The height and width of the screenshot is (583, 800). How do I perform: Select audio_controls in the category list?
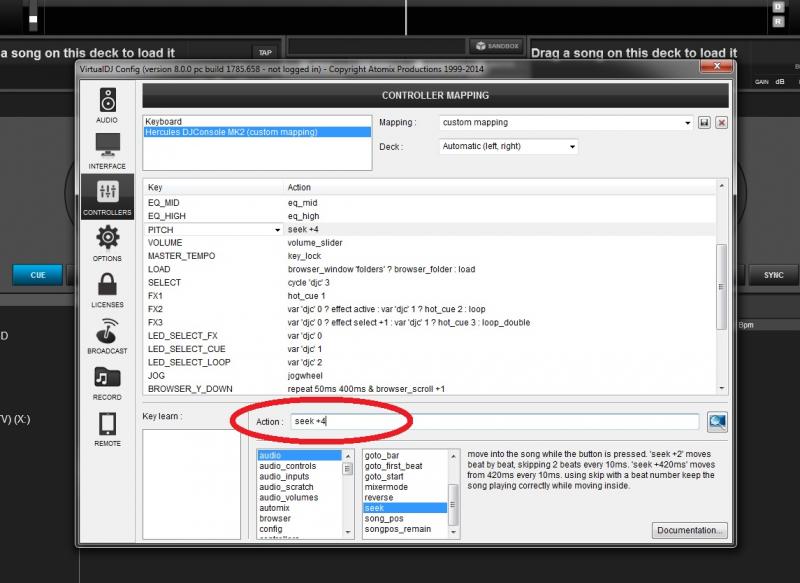(x=287, y=466)
